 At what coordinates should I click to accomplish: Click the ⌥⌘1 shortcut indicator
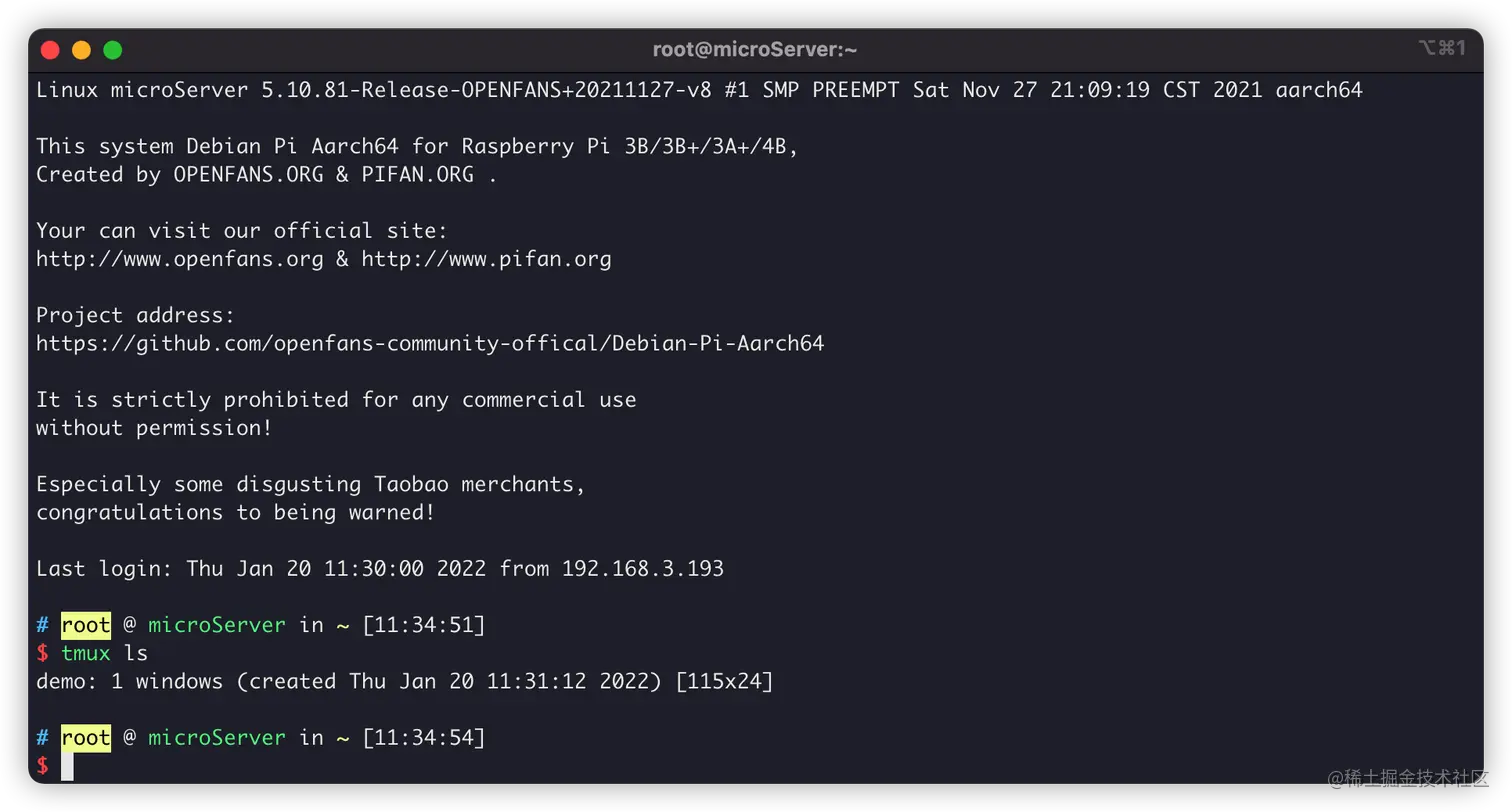pos(1441,48)
